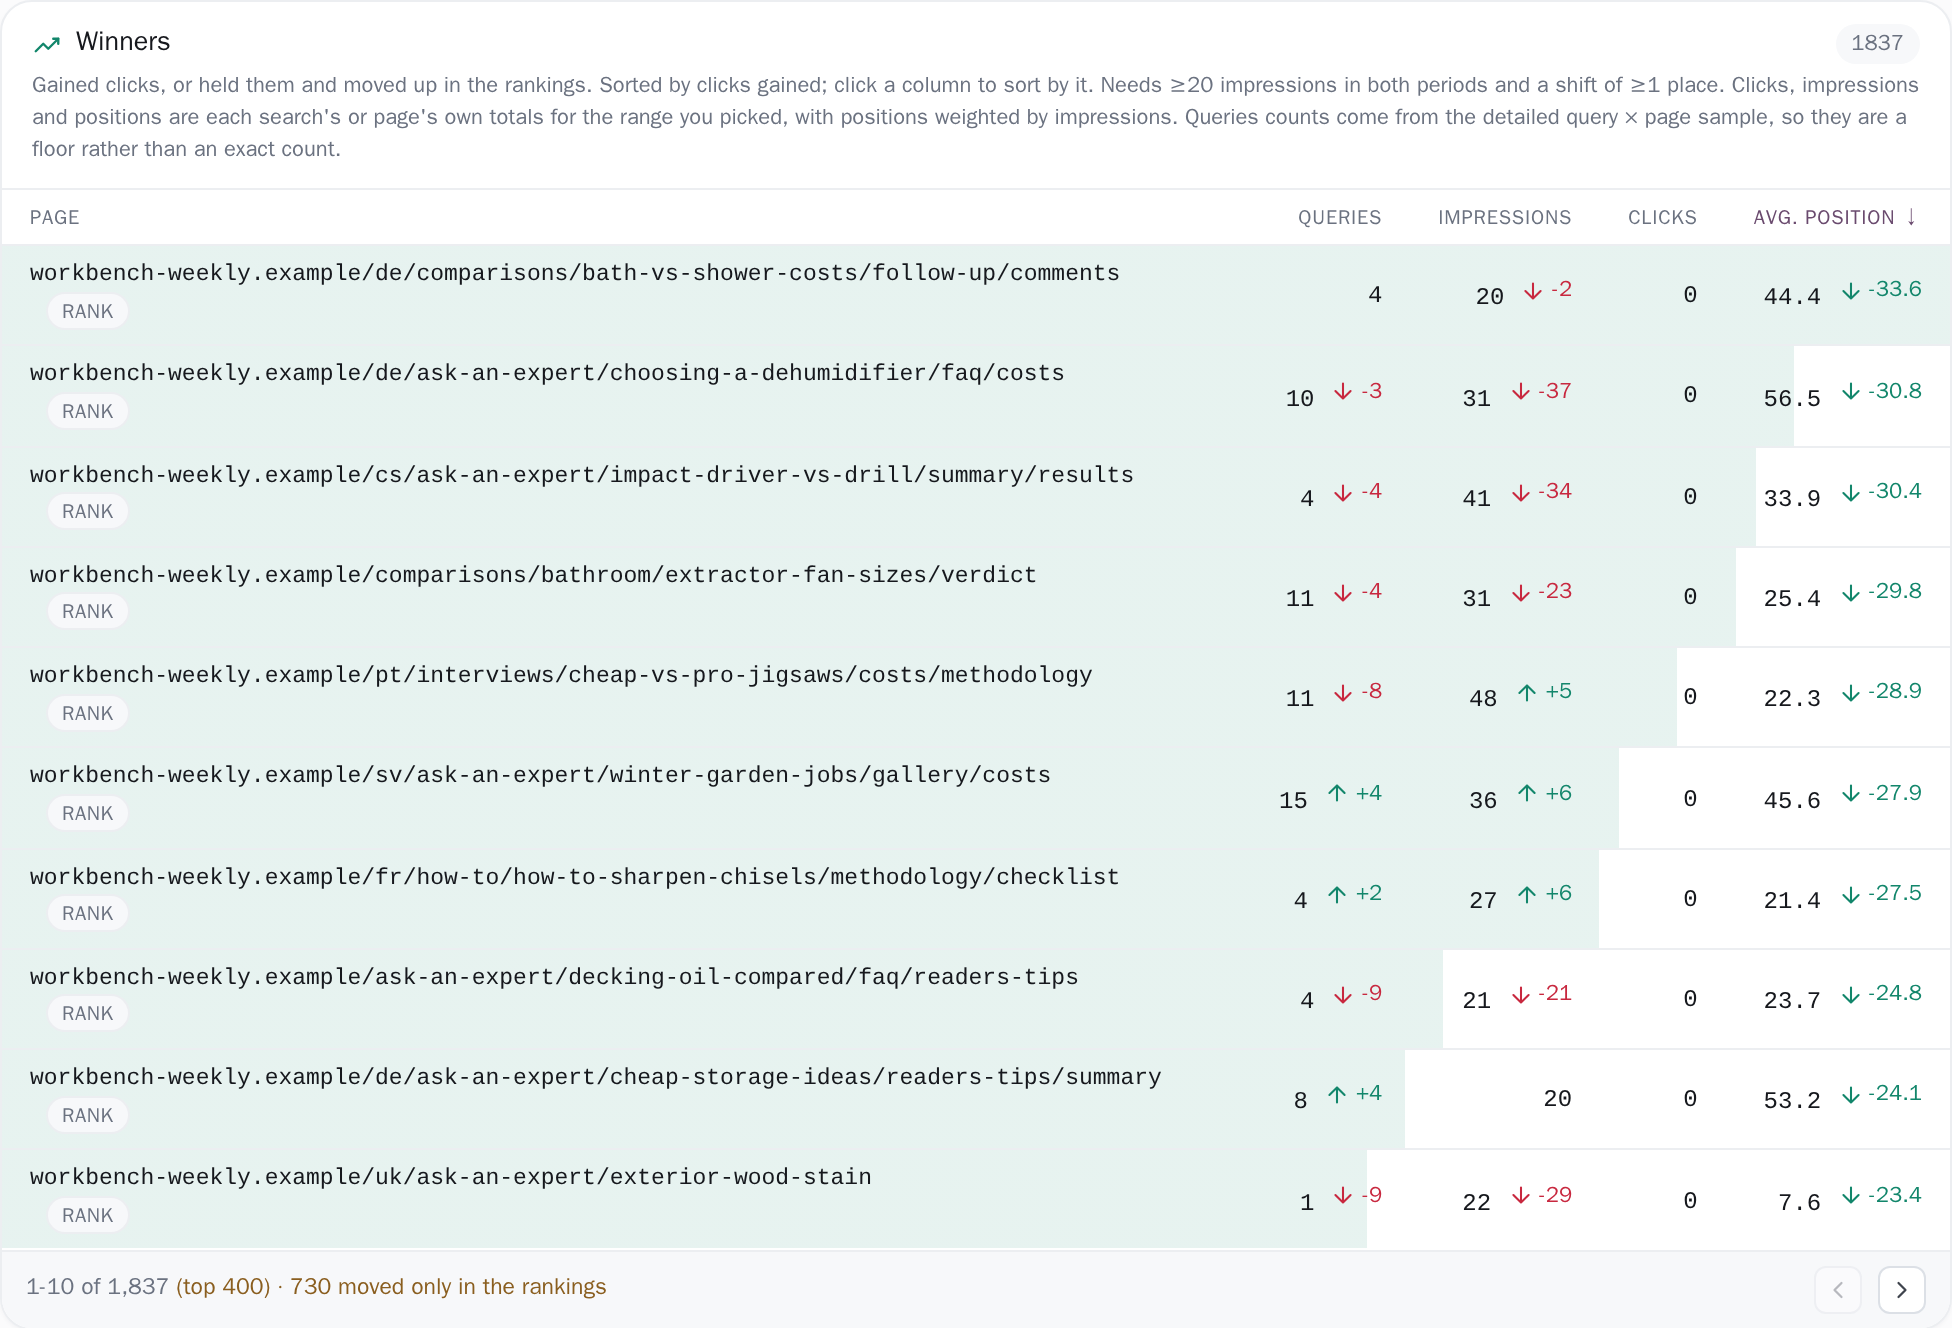
Task: Click the +5 impressions up arrow
Action: click(1527, 692)
